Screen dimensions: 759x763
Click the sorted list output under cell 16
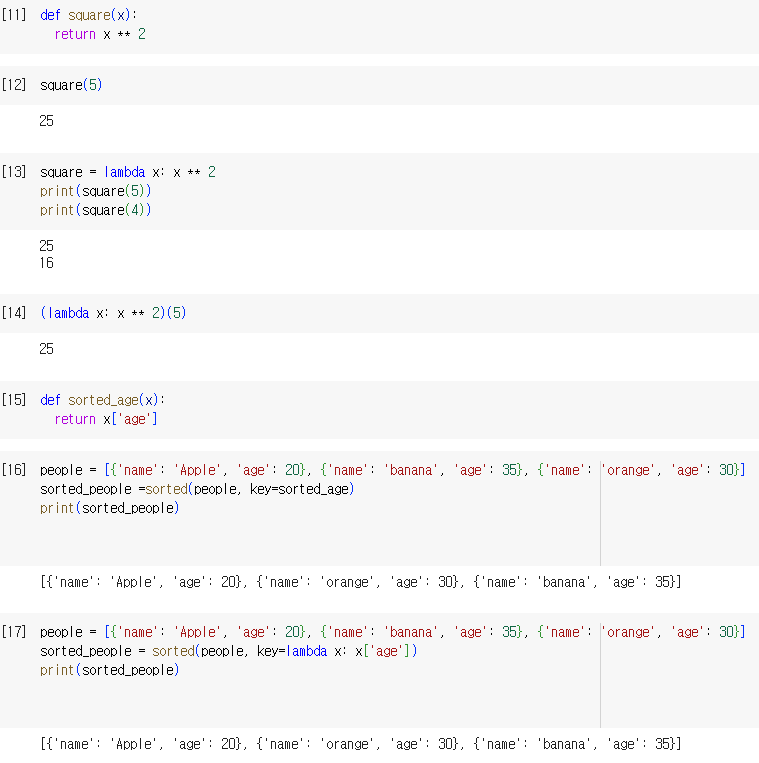(361, 582)
